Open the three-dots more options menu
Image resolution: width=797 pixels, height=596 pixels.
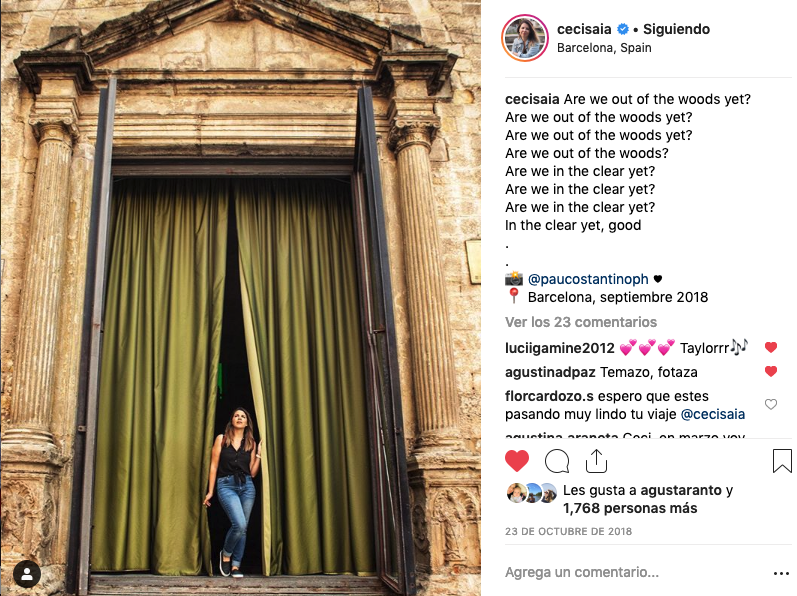781,573
